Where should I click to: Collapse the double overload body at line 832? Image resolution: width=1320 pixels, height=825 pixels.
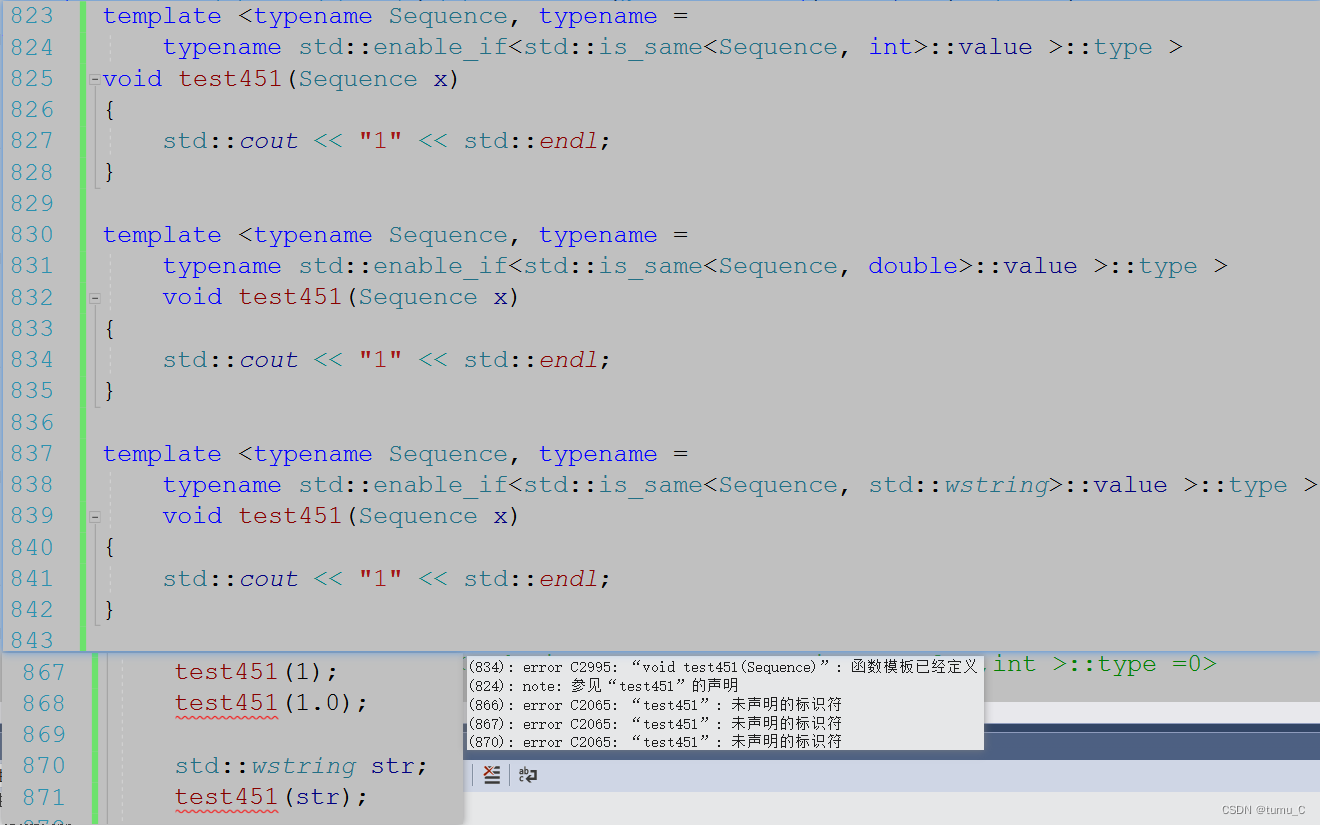pyautogui.click(x=94, y=296)
